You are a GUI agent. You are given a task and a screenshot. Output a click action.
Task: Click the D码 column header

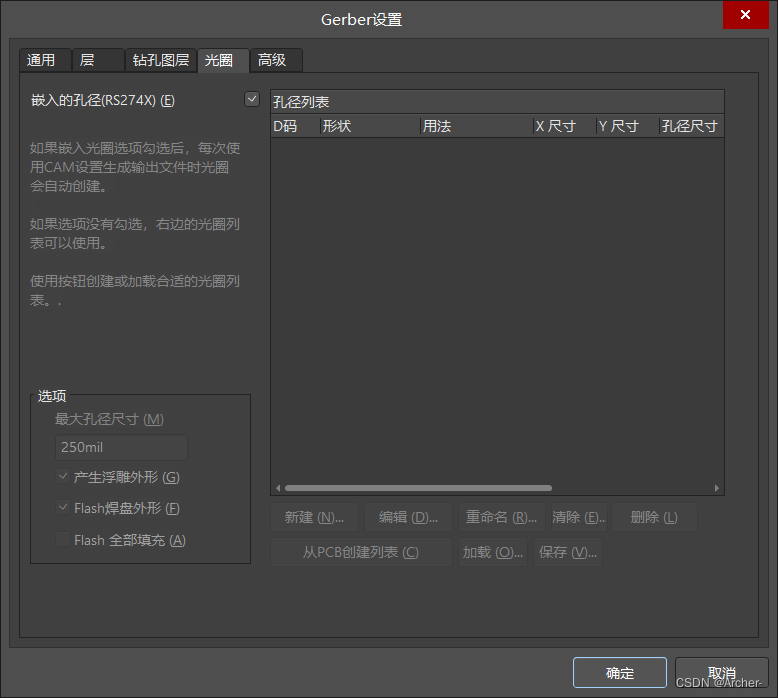[295, 126]
